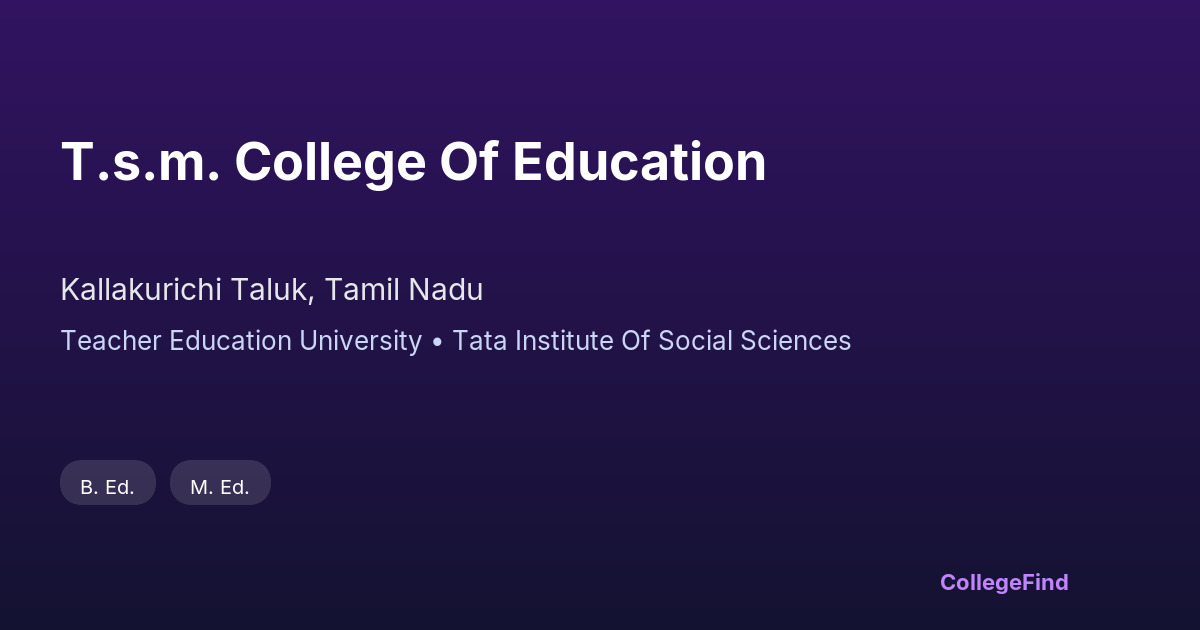Click the Kallakurichi Taluk location text
Screen dimensions: 1200x630
tap(188, 290)
